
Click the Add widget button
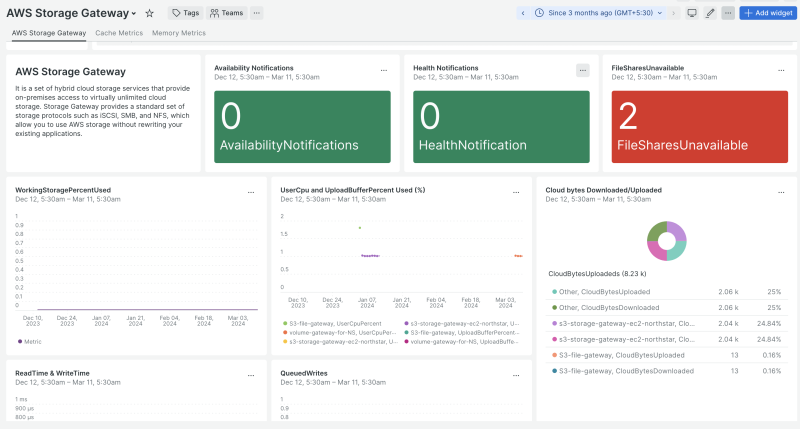click(x=768, y=13)
